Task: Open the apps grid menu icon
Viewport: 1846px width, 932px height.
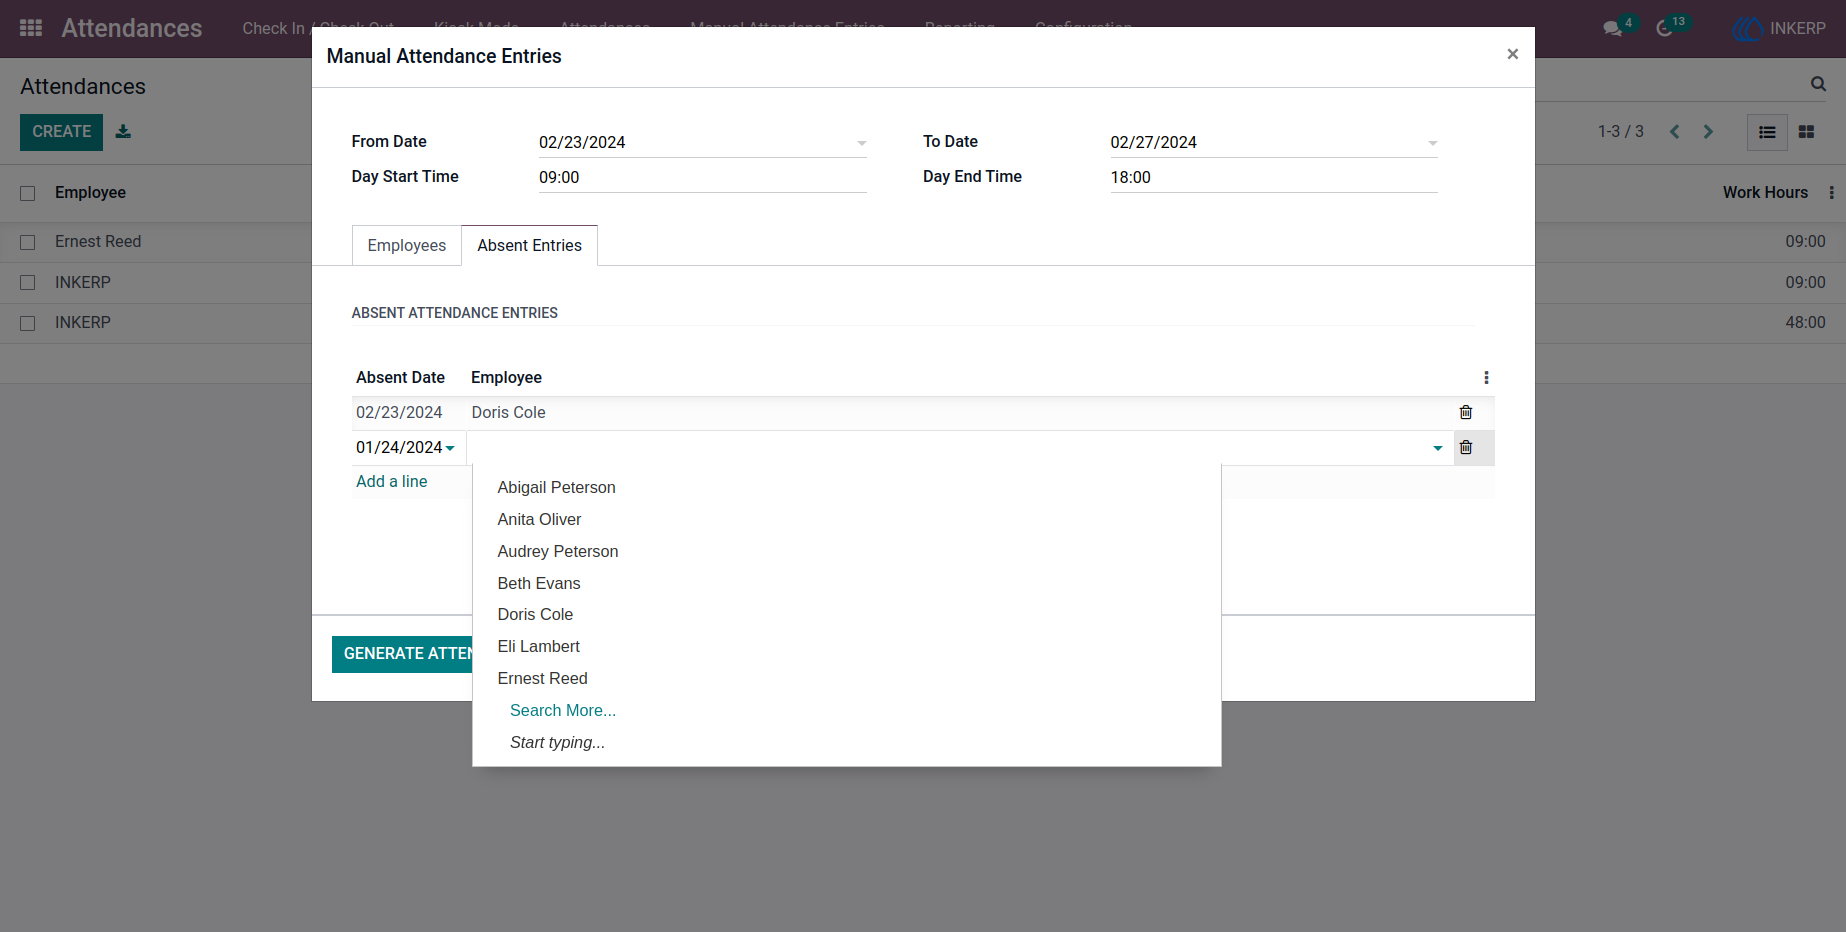Action: coord(31,28)
